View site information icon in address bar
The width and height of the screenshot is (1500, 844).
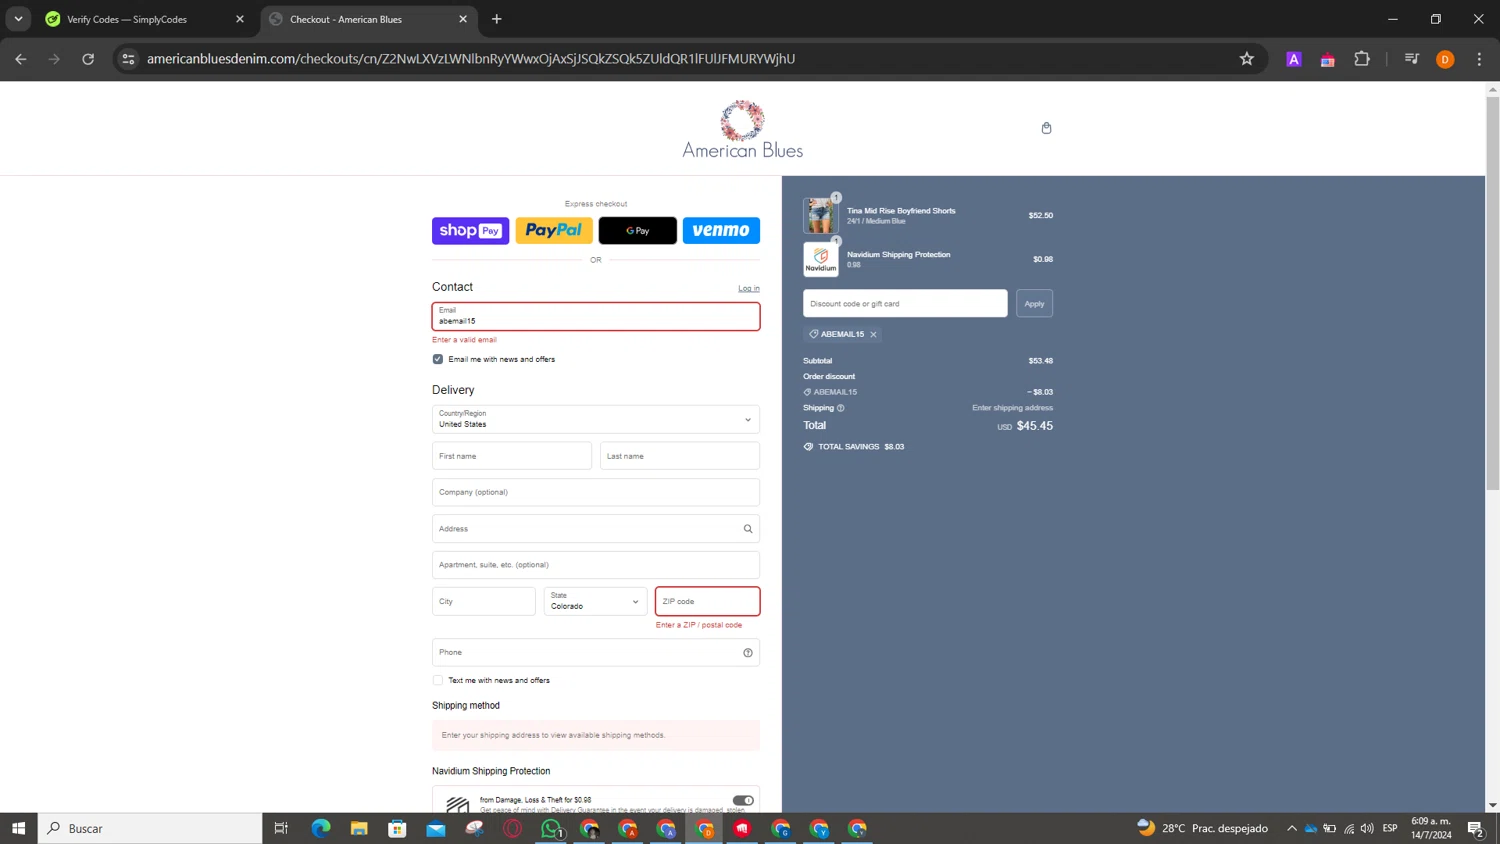(x=128, y=59)
